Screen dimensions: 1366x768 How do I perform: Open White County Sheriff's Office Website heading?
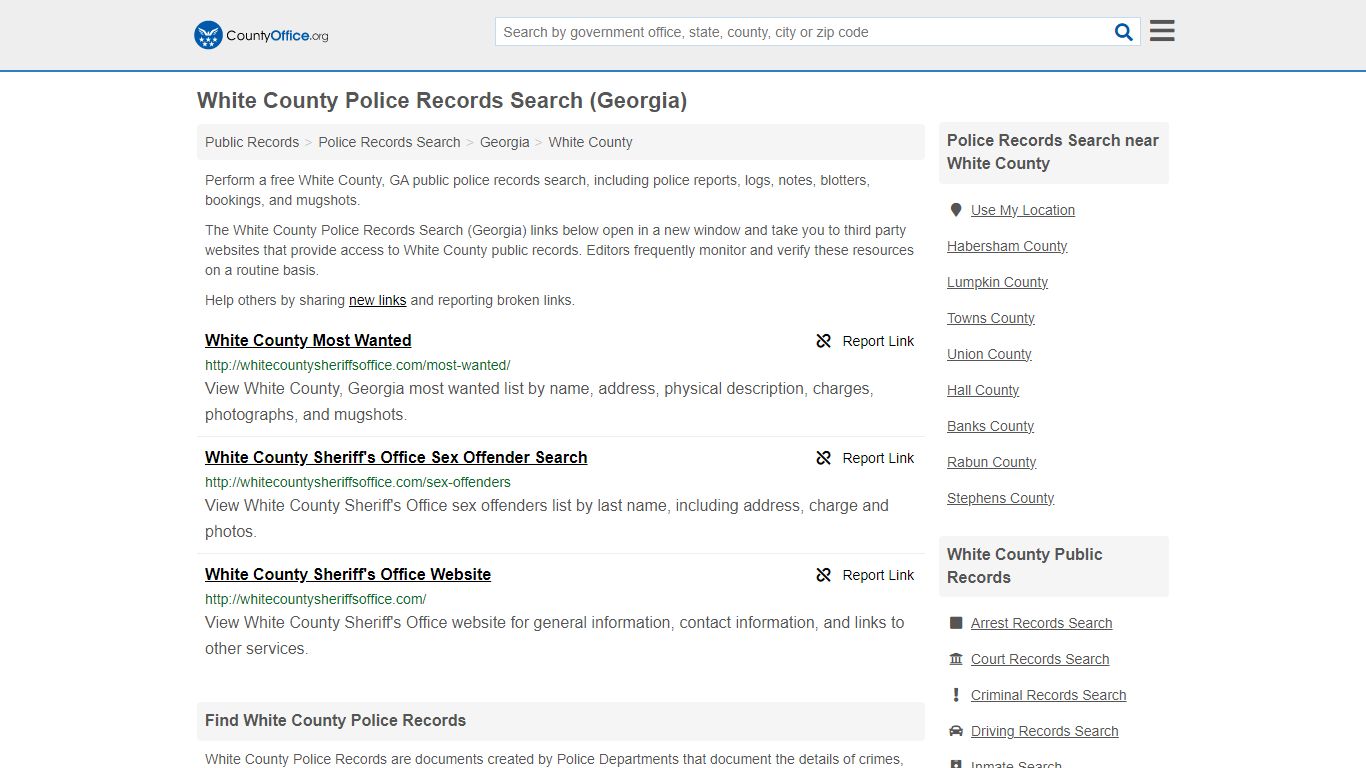[x=348, y=574]
